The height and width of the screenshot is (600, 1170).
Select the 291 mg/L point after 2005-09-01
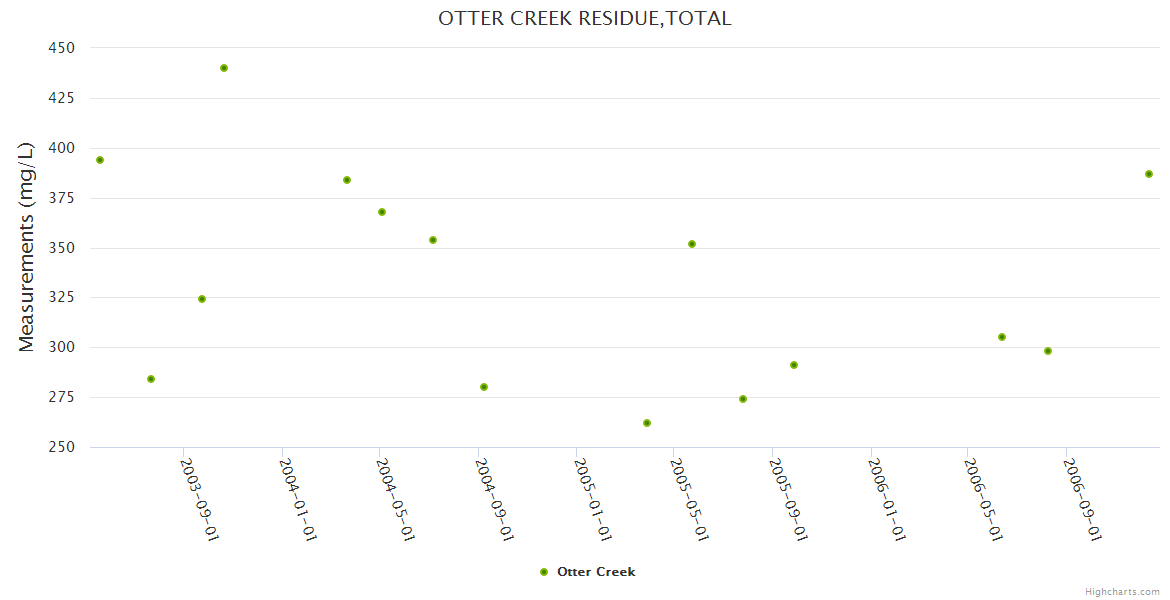(x=794, y=365)
